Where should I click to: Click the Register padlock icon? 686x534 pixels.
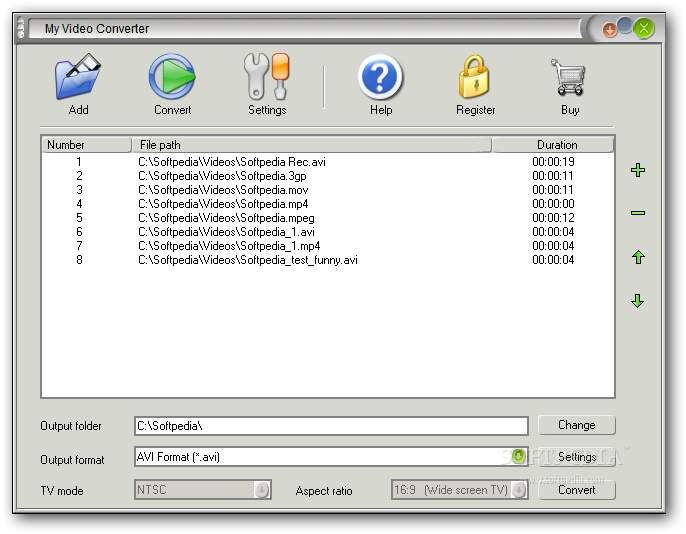(474, 77)
